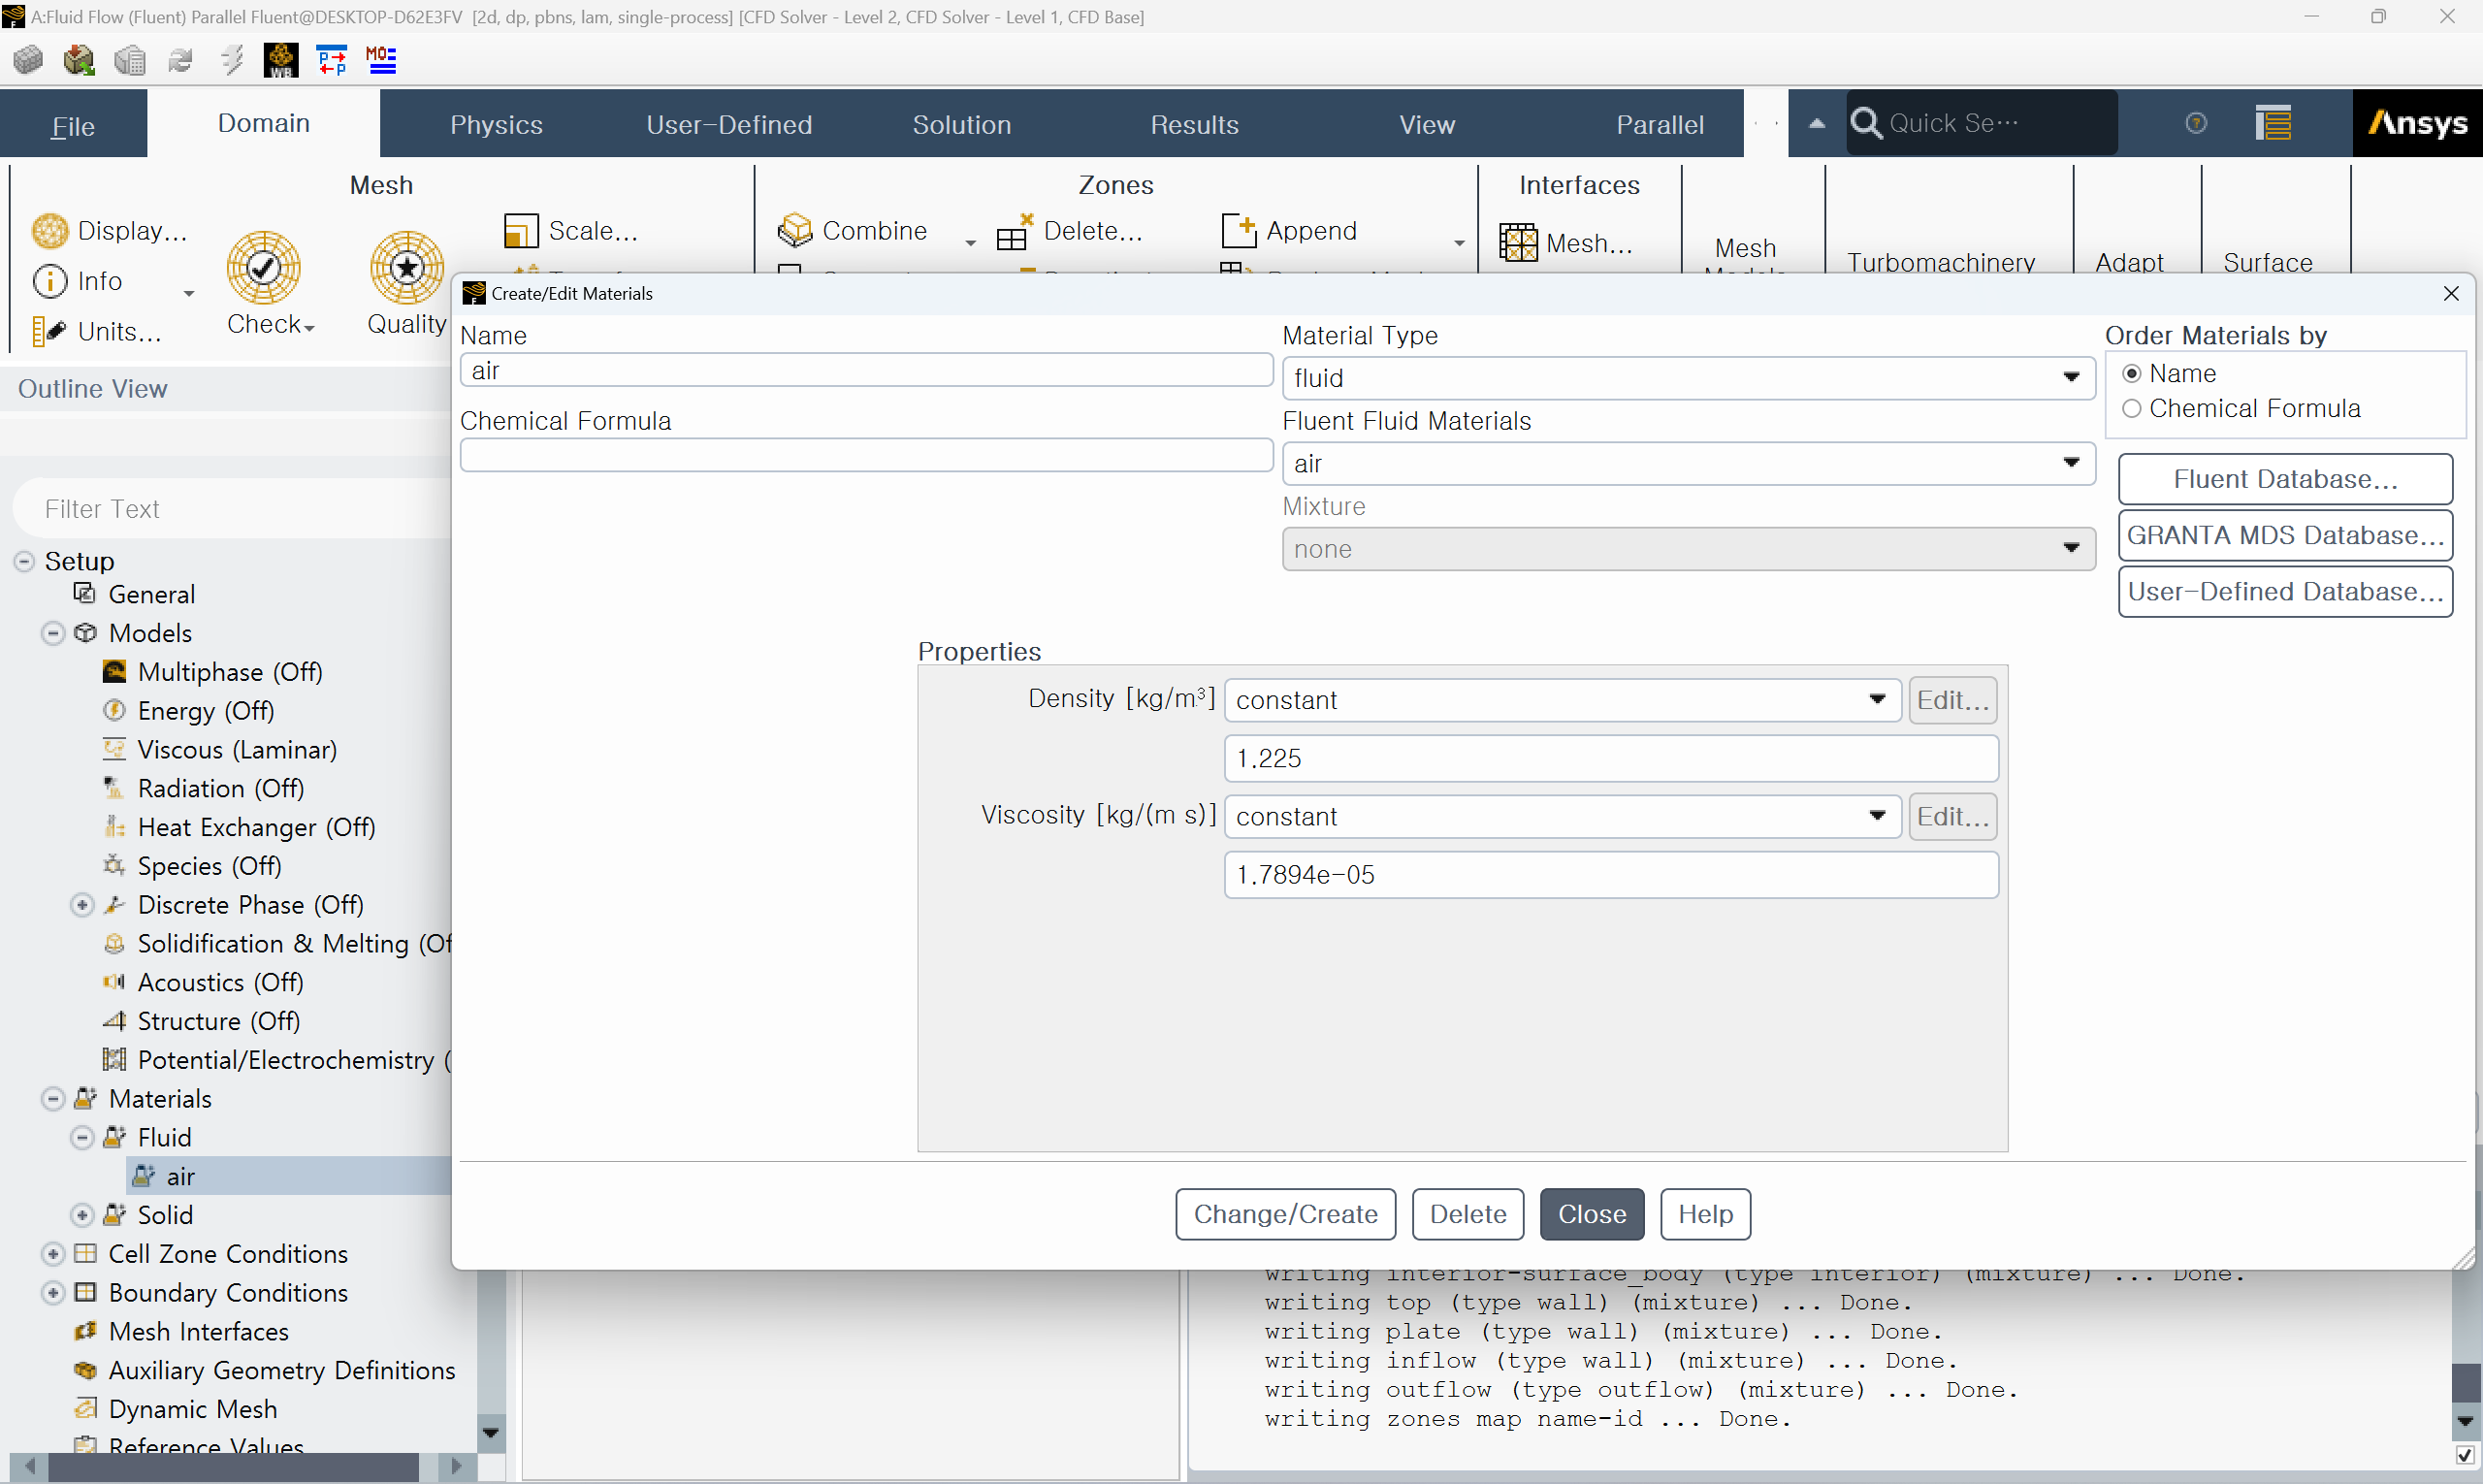Click the material Name input field

coord(866,371)
